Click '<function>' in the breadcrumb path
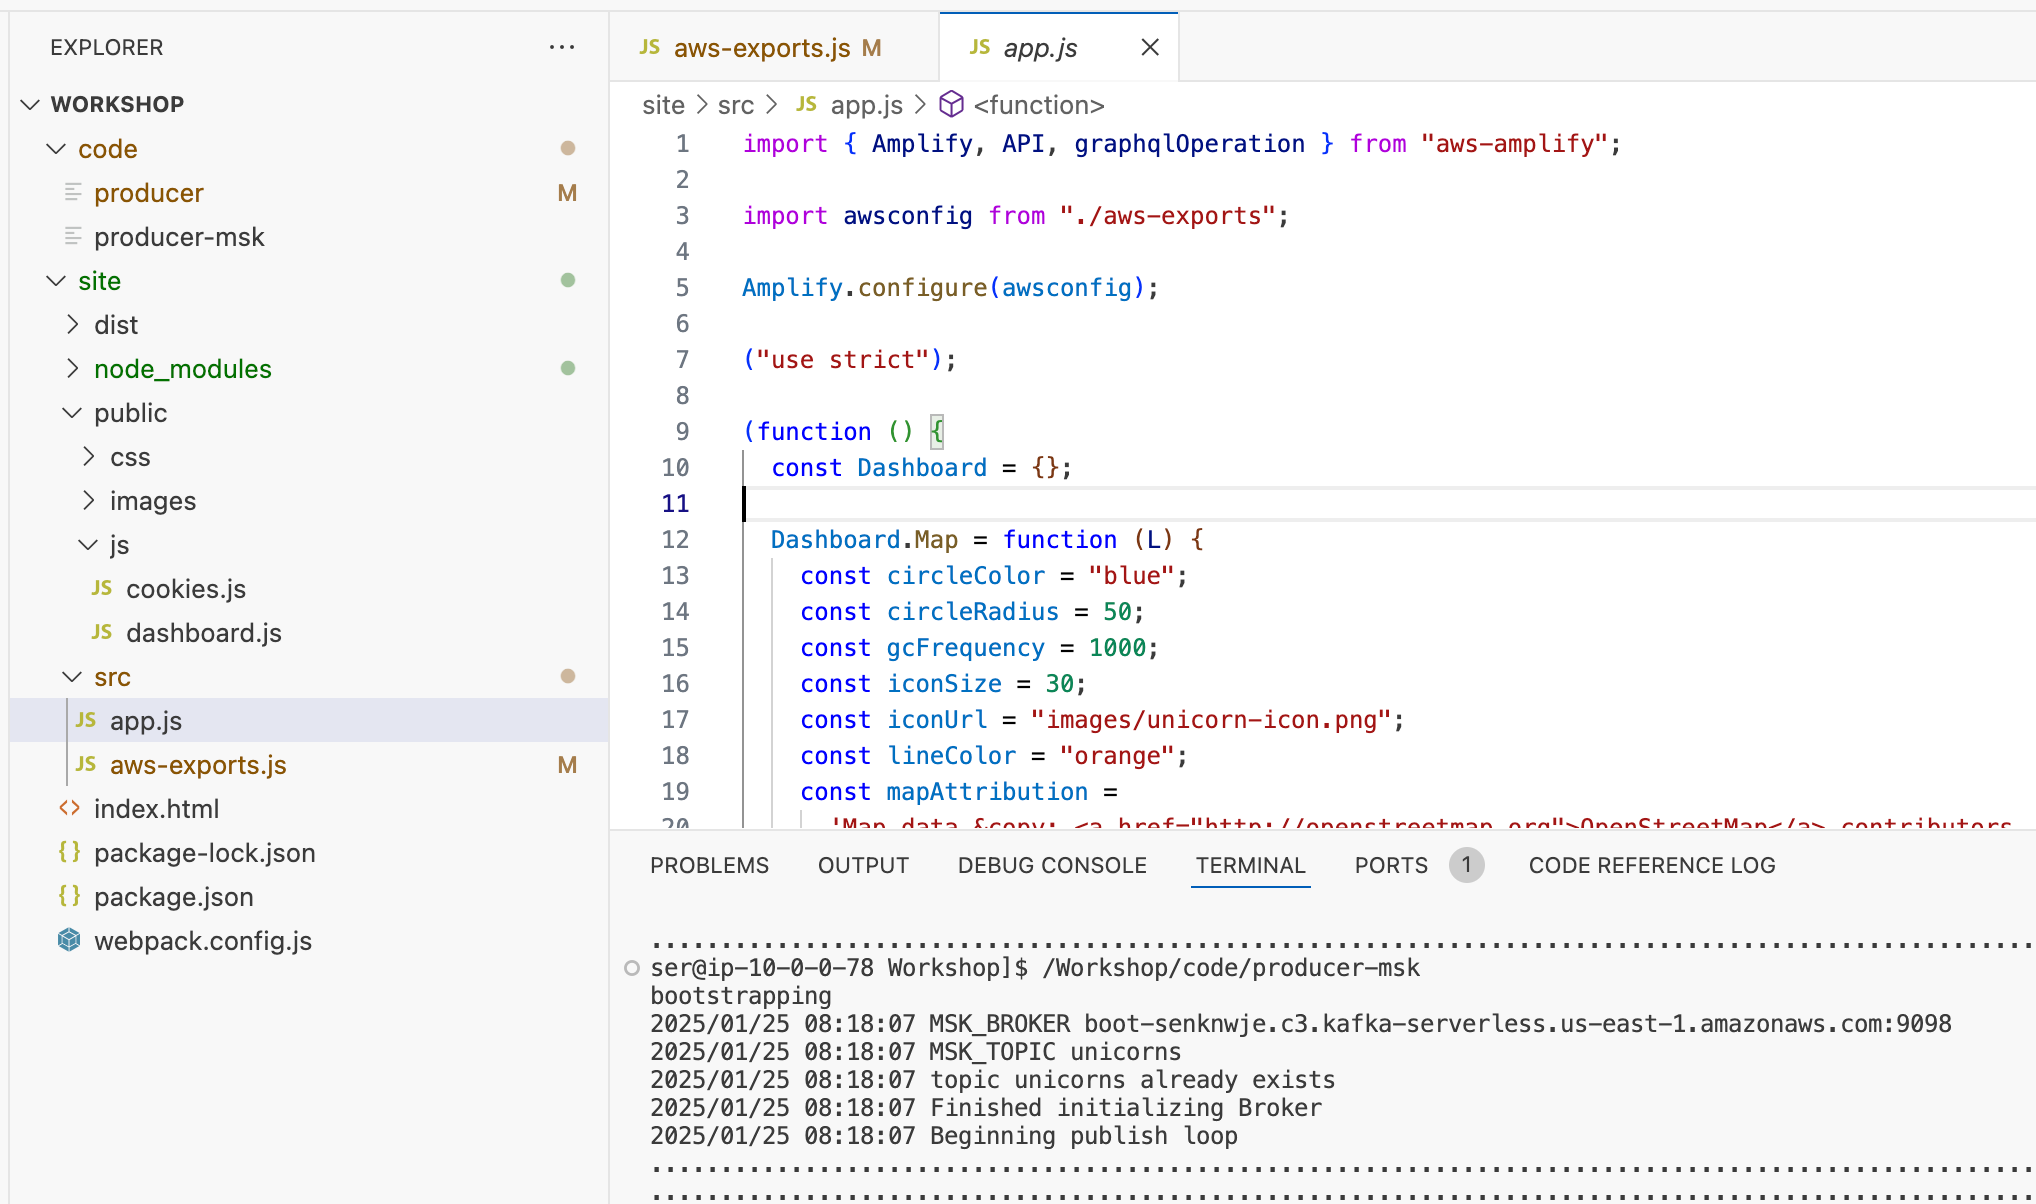 [x=1039, y=104]
